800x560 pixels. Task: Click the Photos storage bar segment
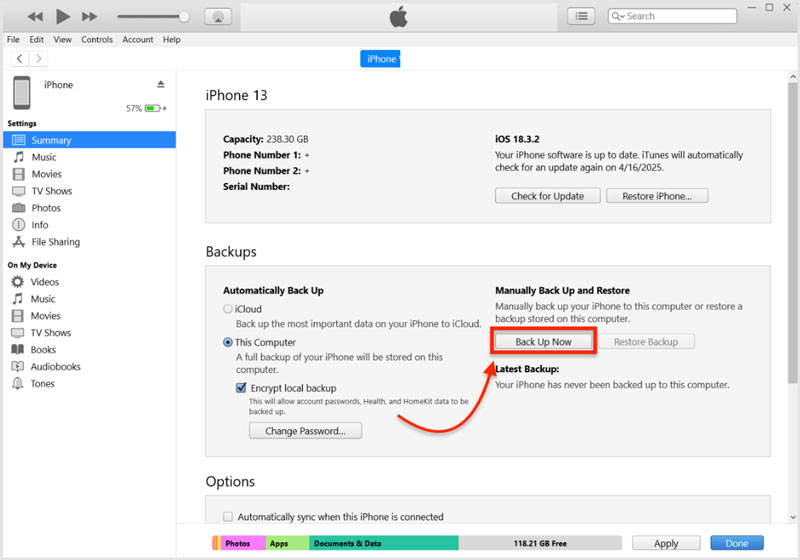(242, 543)
